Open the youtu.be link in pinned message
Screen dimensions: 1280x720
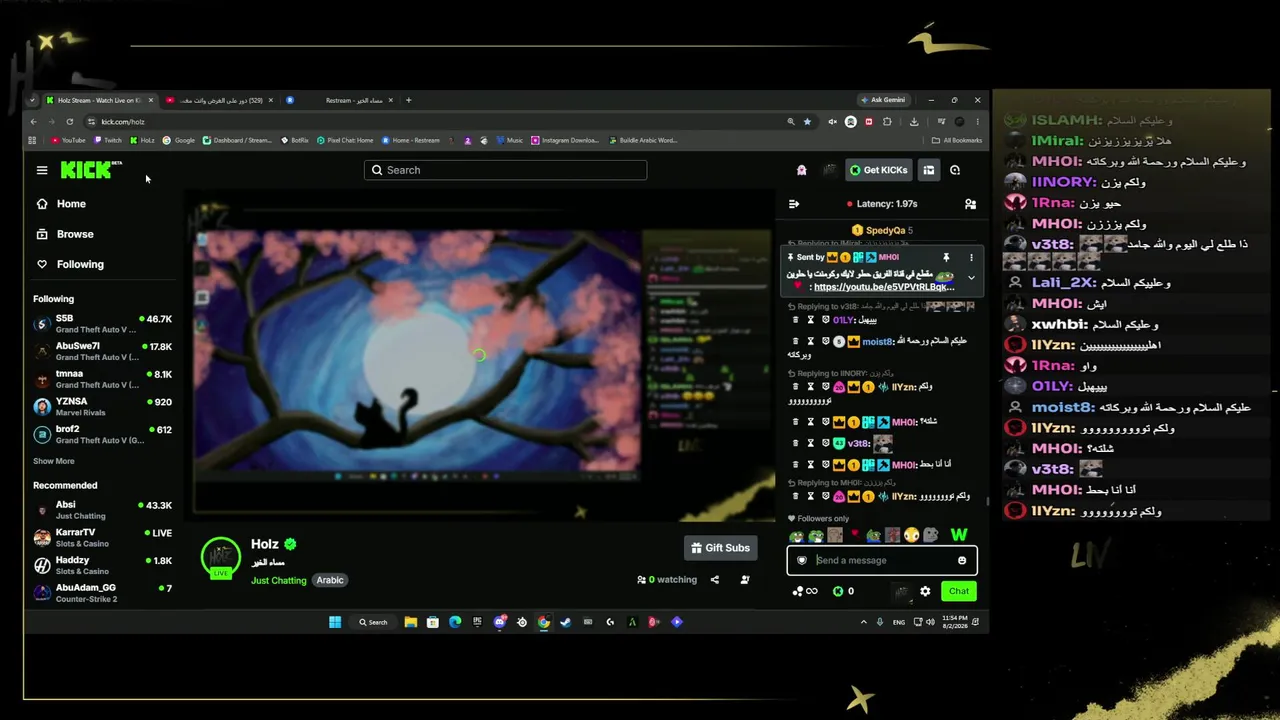click(x=884, y=287)
